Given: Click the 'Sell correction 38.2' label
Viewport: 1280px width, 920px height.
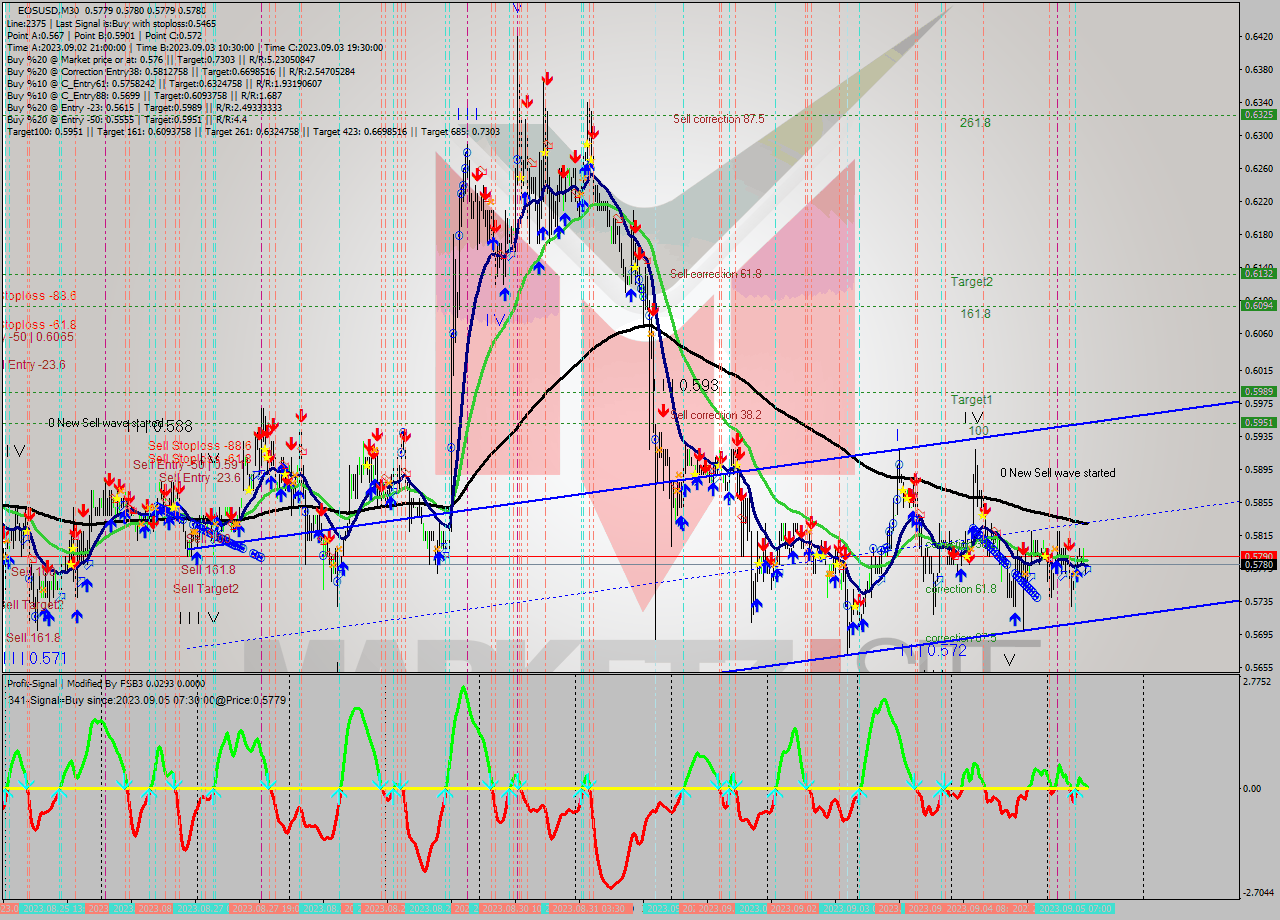Looking at the screenshot, I should click(716, 415).
